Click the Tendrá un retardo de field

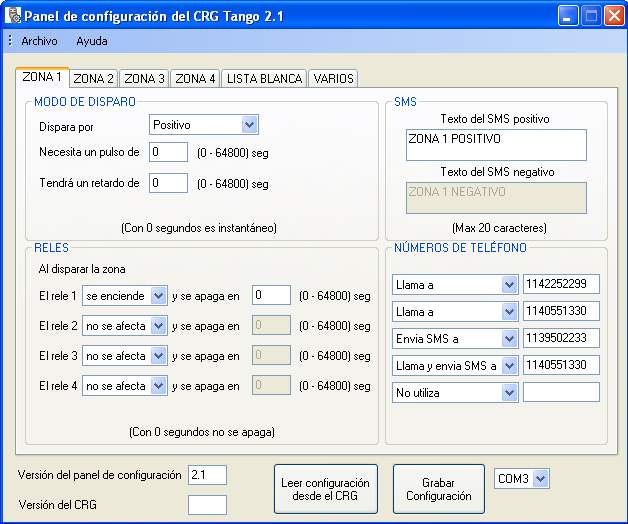(168, 183)
